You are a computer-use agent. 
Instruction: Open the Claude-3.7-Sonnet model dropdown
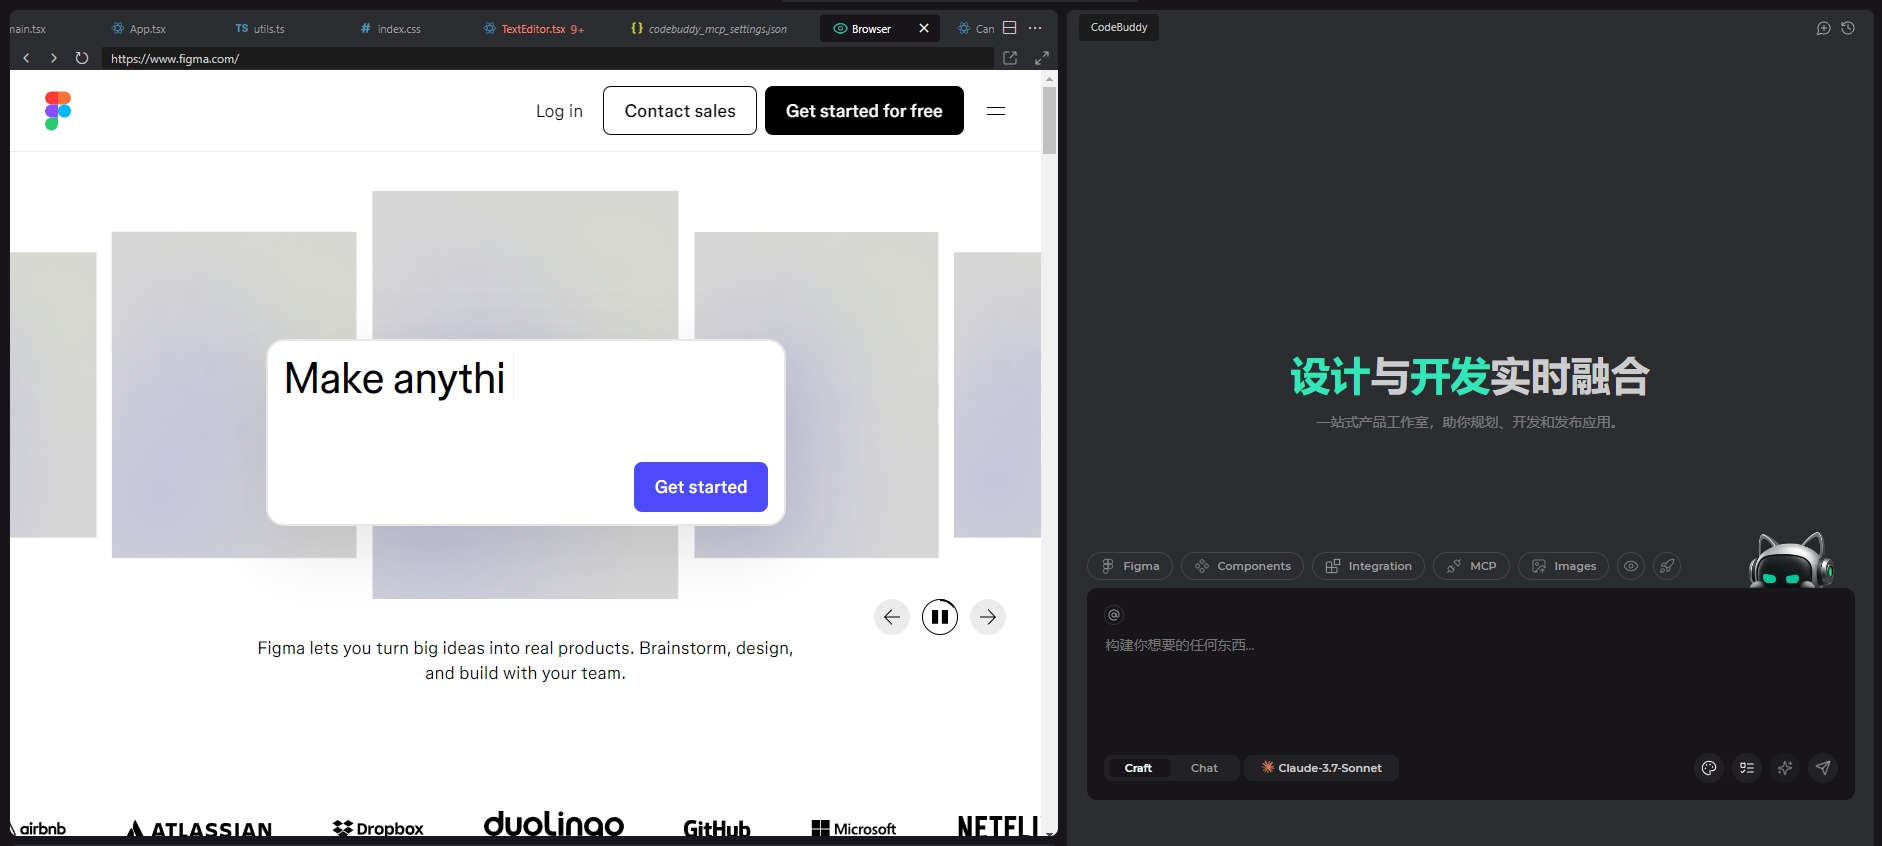click(1321, 768)
